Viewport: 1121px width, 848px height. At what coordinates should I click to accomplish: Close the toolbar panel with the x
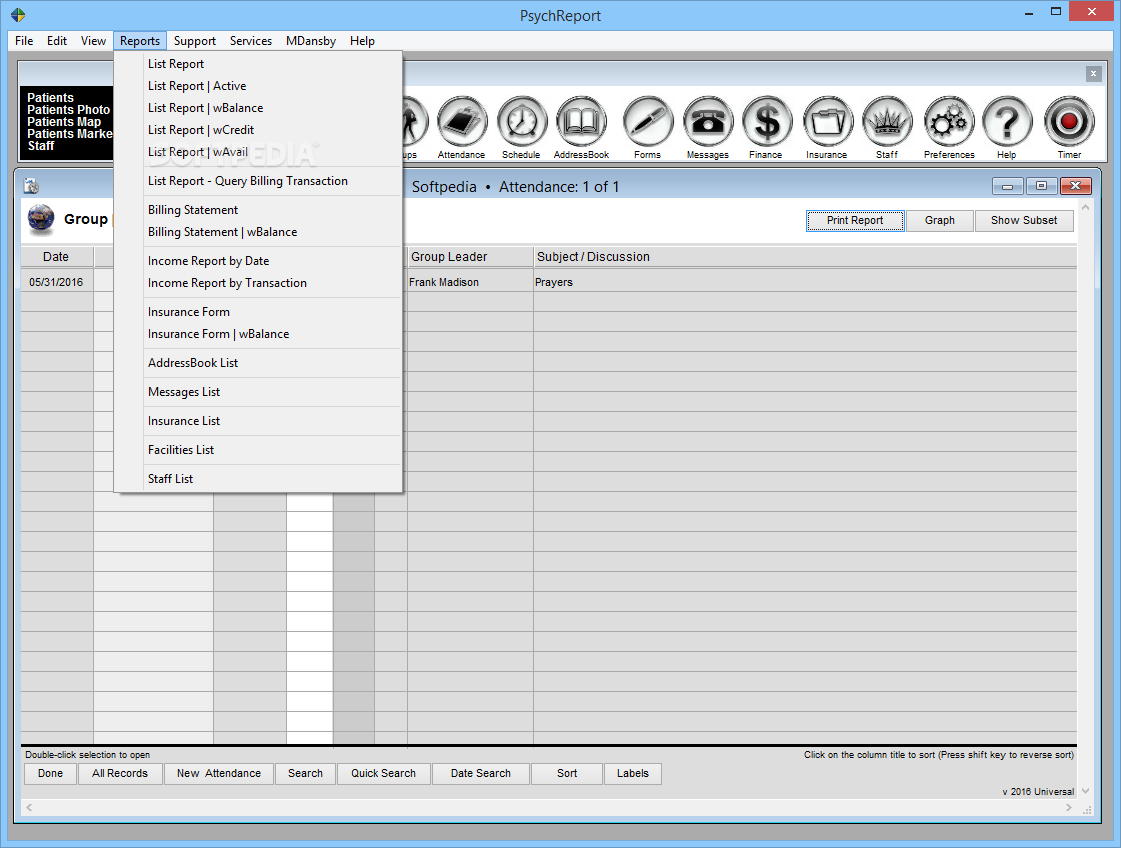1093,74
